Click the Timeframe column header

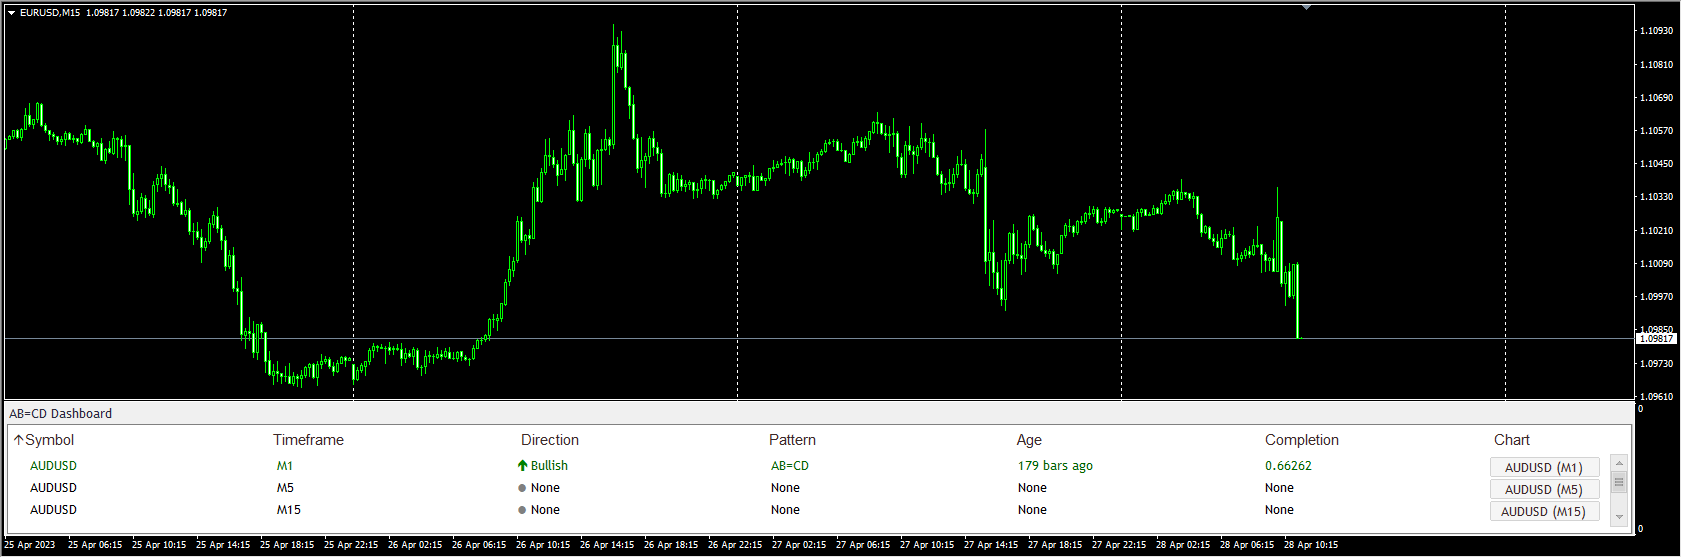[308, 440]
